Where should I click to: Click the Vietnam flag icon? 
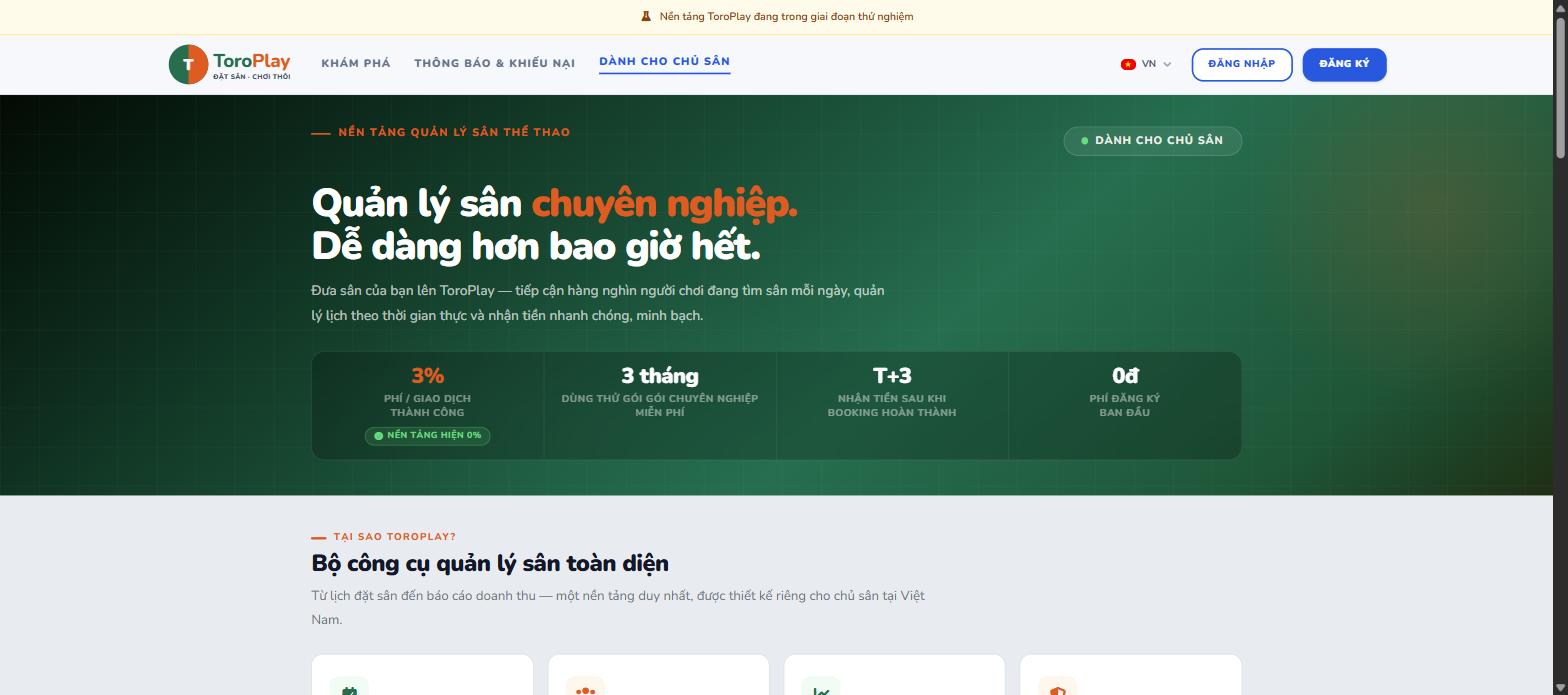pyautogui.click(x=1128, y=64)
